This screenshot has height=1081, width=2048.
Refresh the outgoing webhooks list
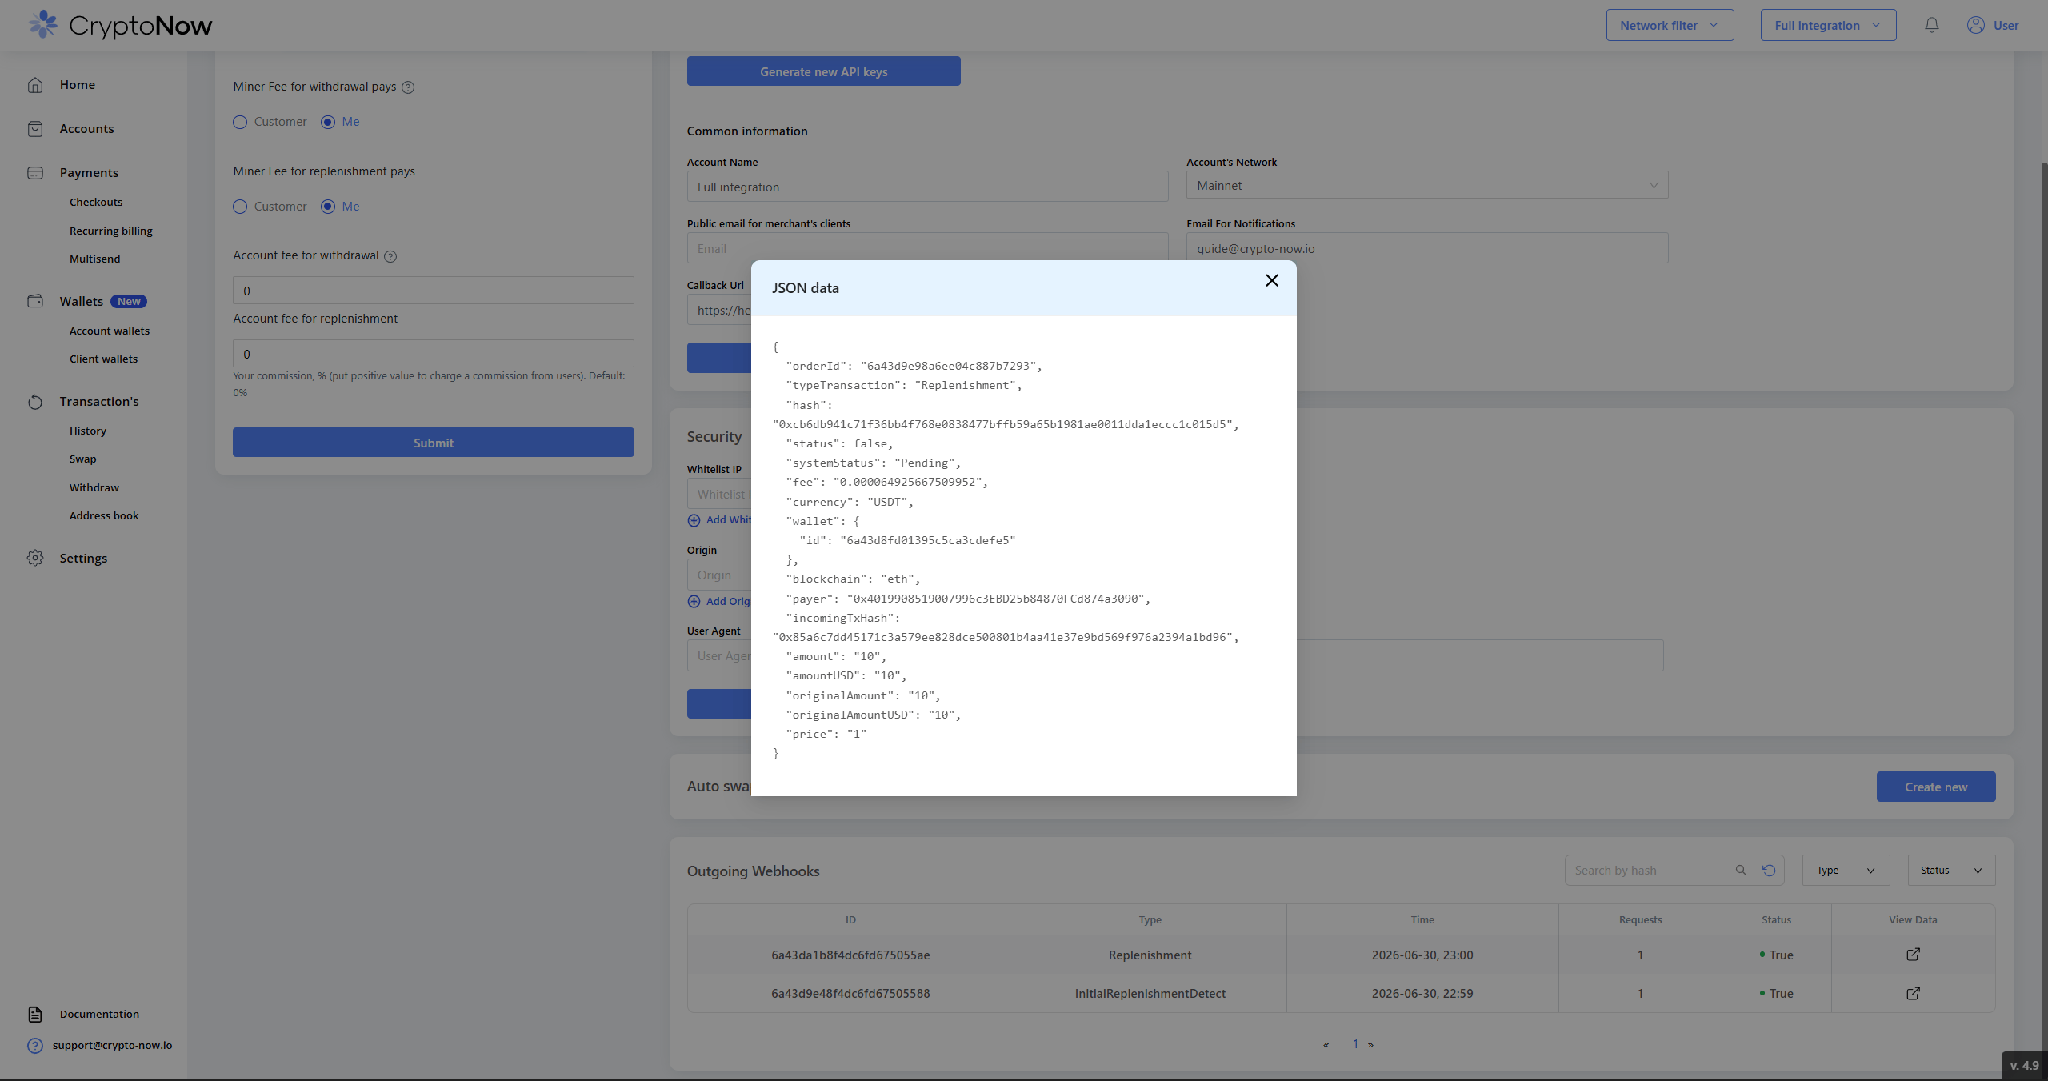(x=1768, y=870)
